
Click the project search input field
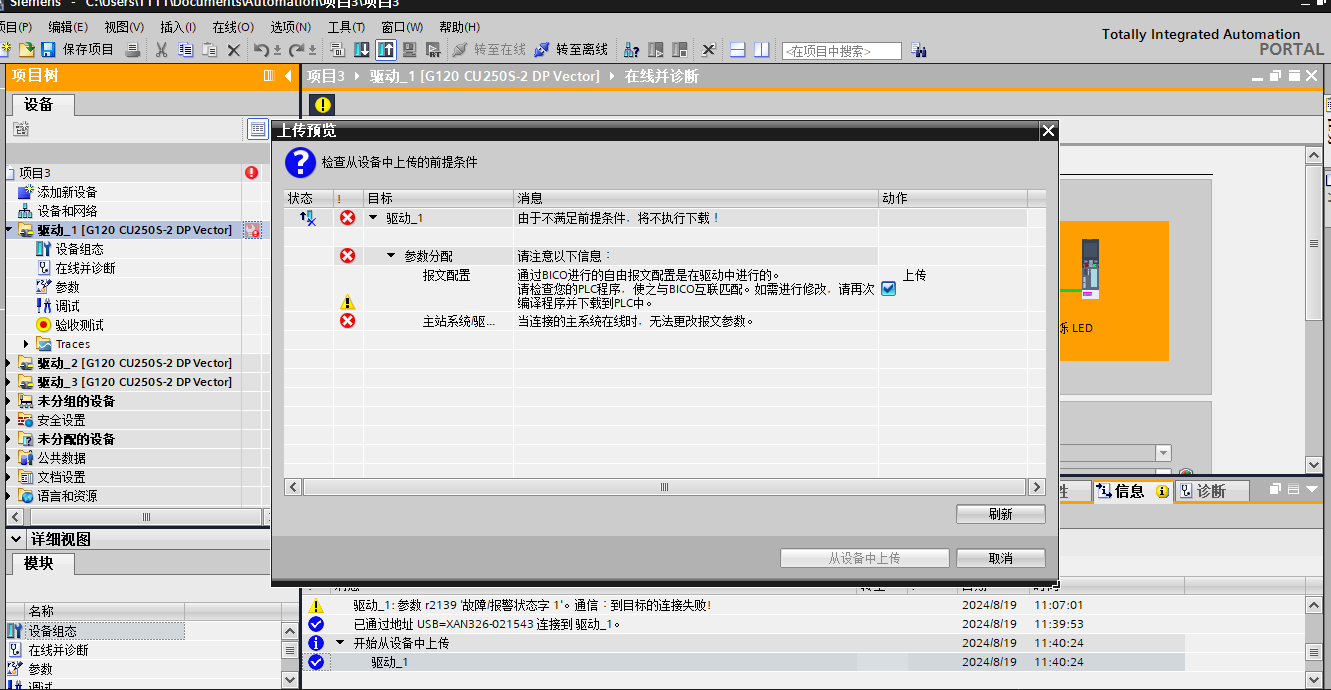pyautogui.click(x=841, y=51)
